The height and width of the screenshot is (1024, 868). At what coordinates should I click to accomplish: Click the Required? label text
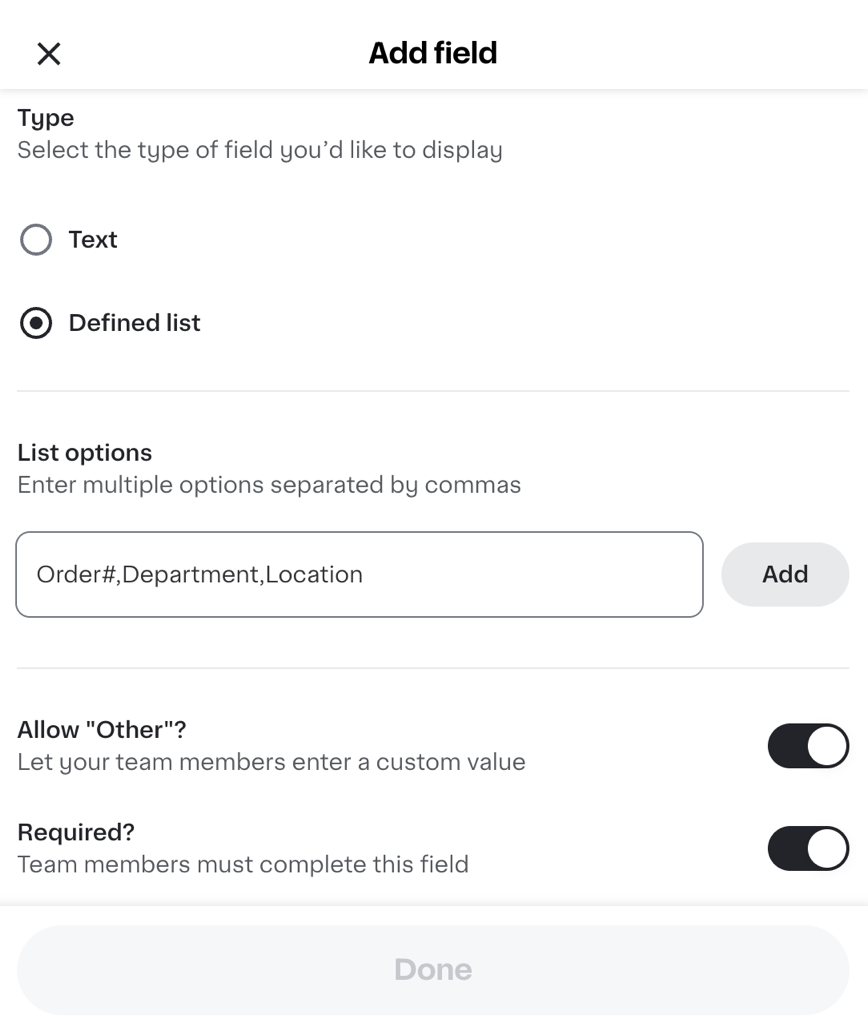pyautogui.click(x=77, y=831)
